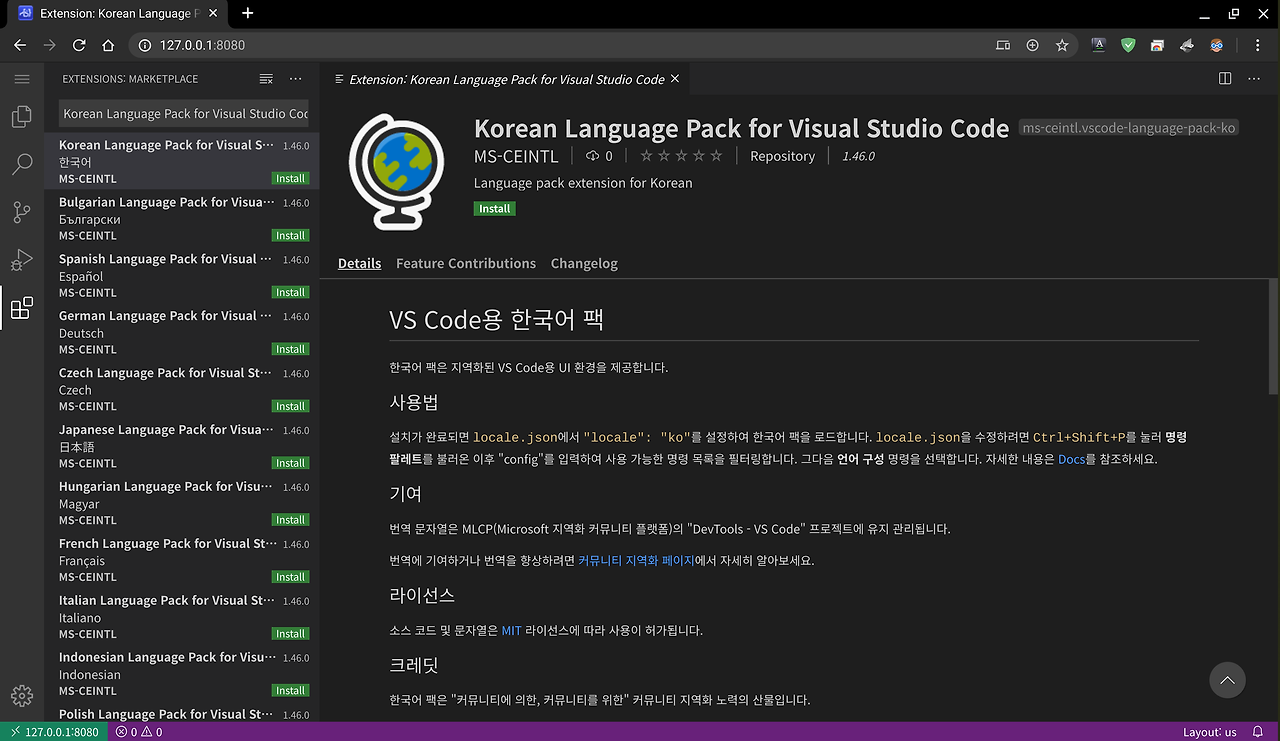Click the install count cloud icon
The image size is (1280, 741).
[592, 156]
